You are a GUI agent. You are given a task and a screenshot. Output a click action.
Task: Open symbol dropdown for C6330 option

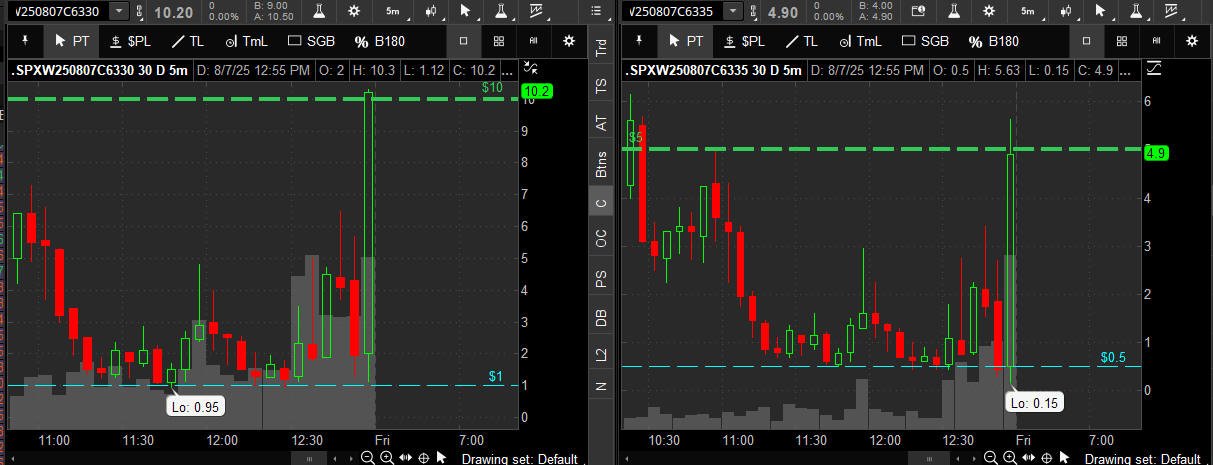(119, 11)
